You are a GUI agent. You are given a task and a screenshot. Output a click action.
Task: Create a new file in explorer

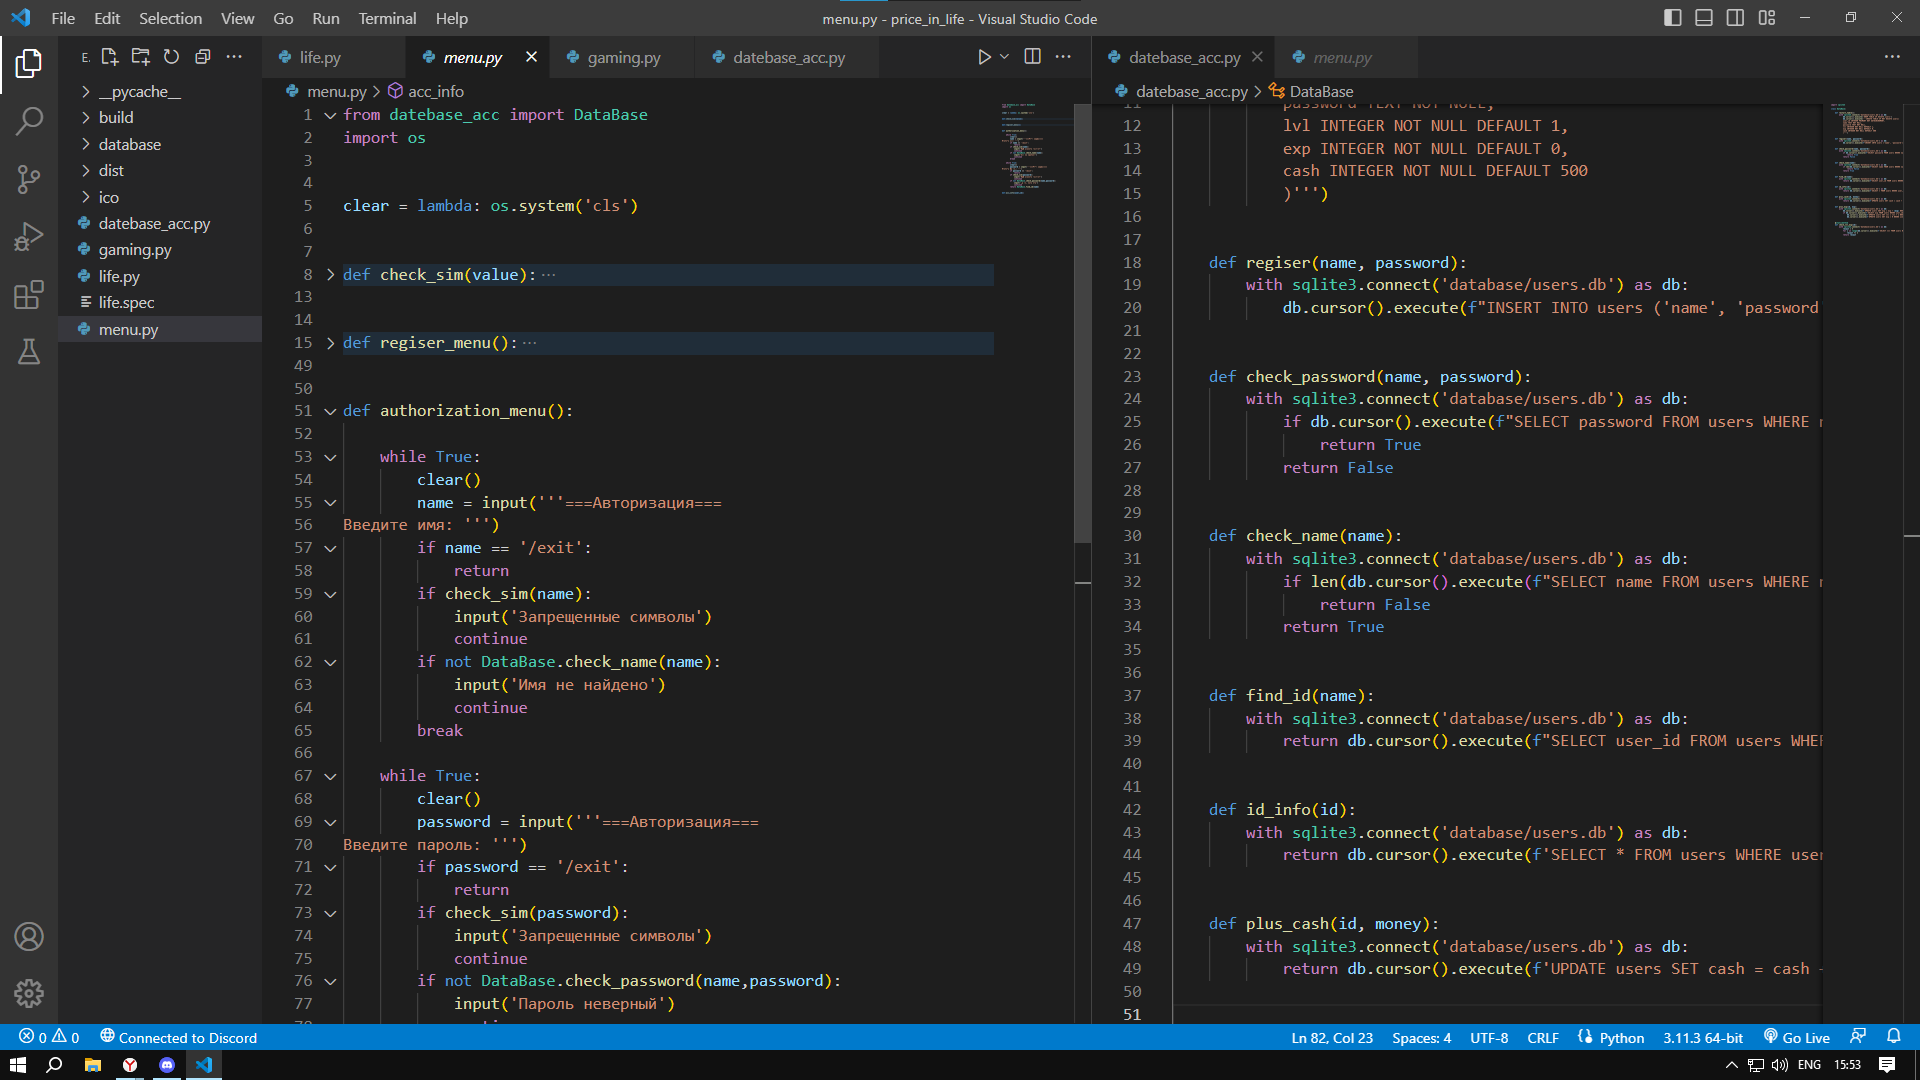click(110, 57)
